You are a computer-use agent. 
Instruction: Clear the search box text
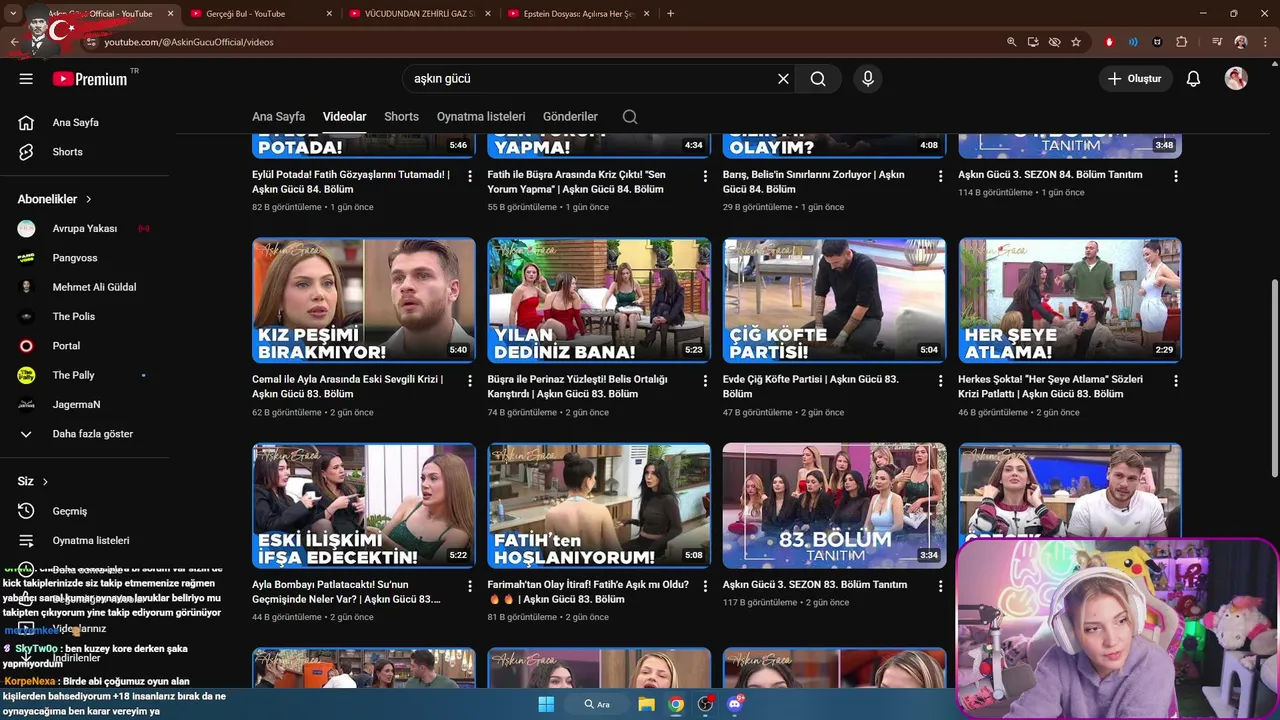783,79
